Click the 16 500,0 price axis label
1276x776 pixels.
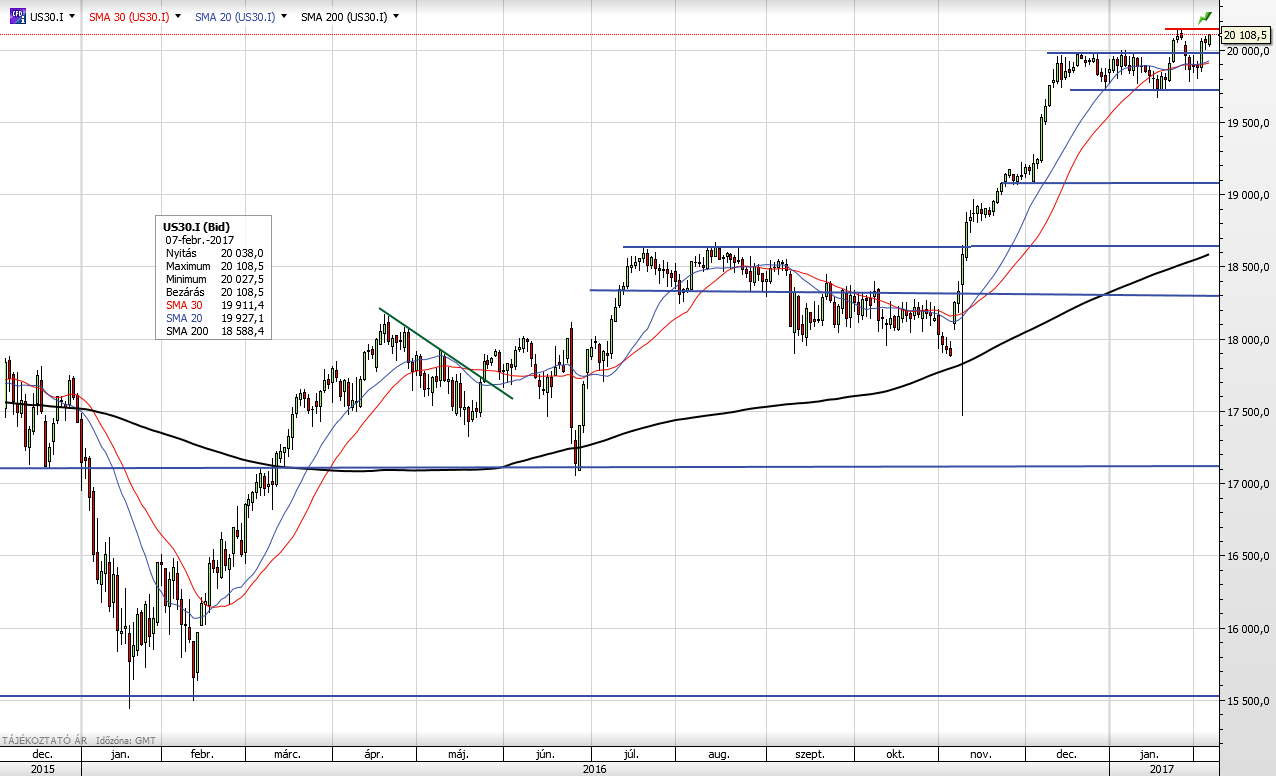[x=1249, y=557]
